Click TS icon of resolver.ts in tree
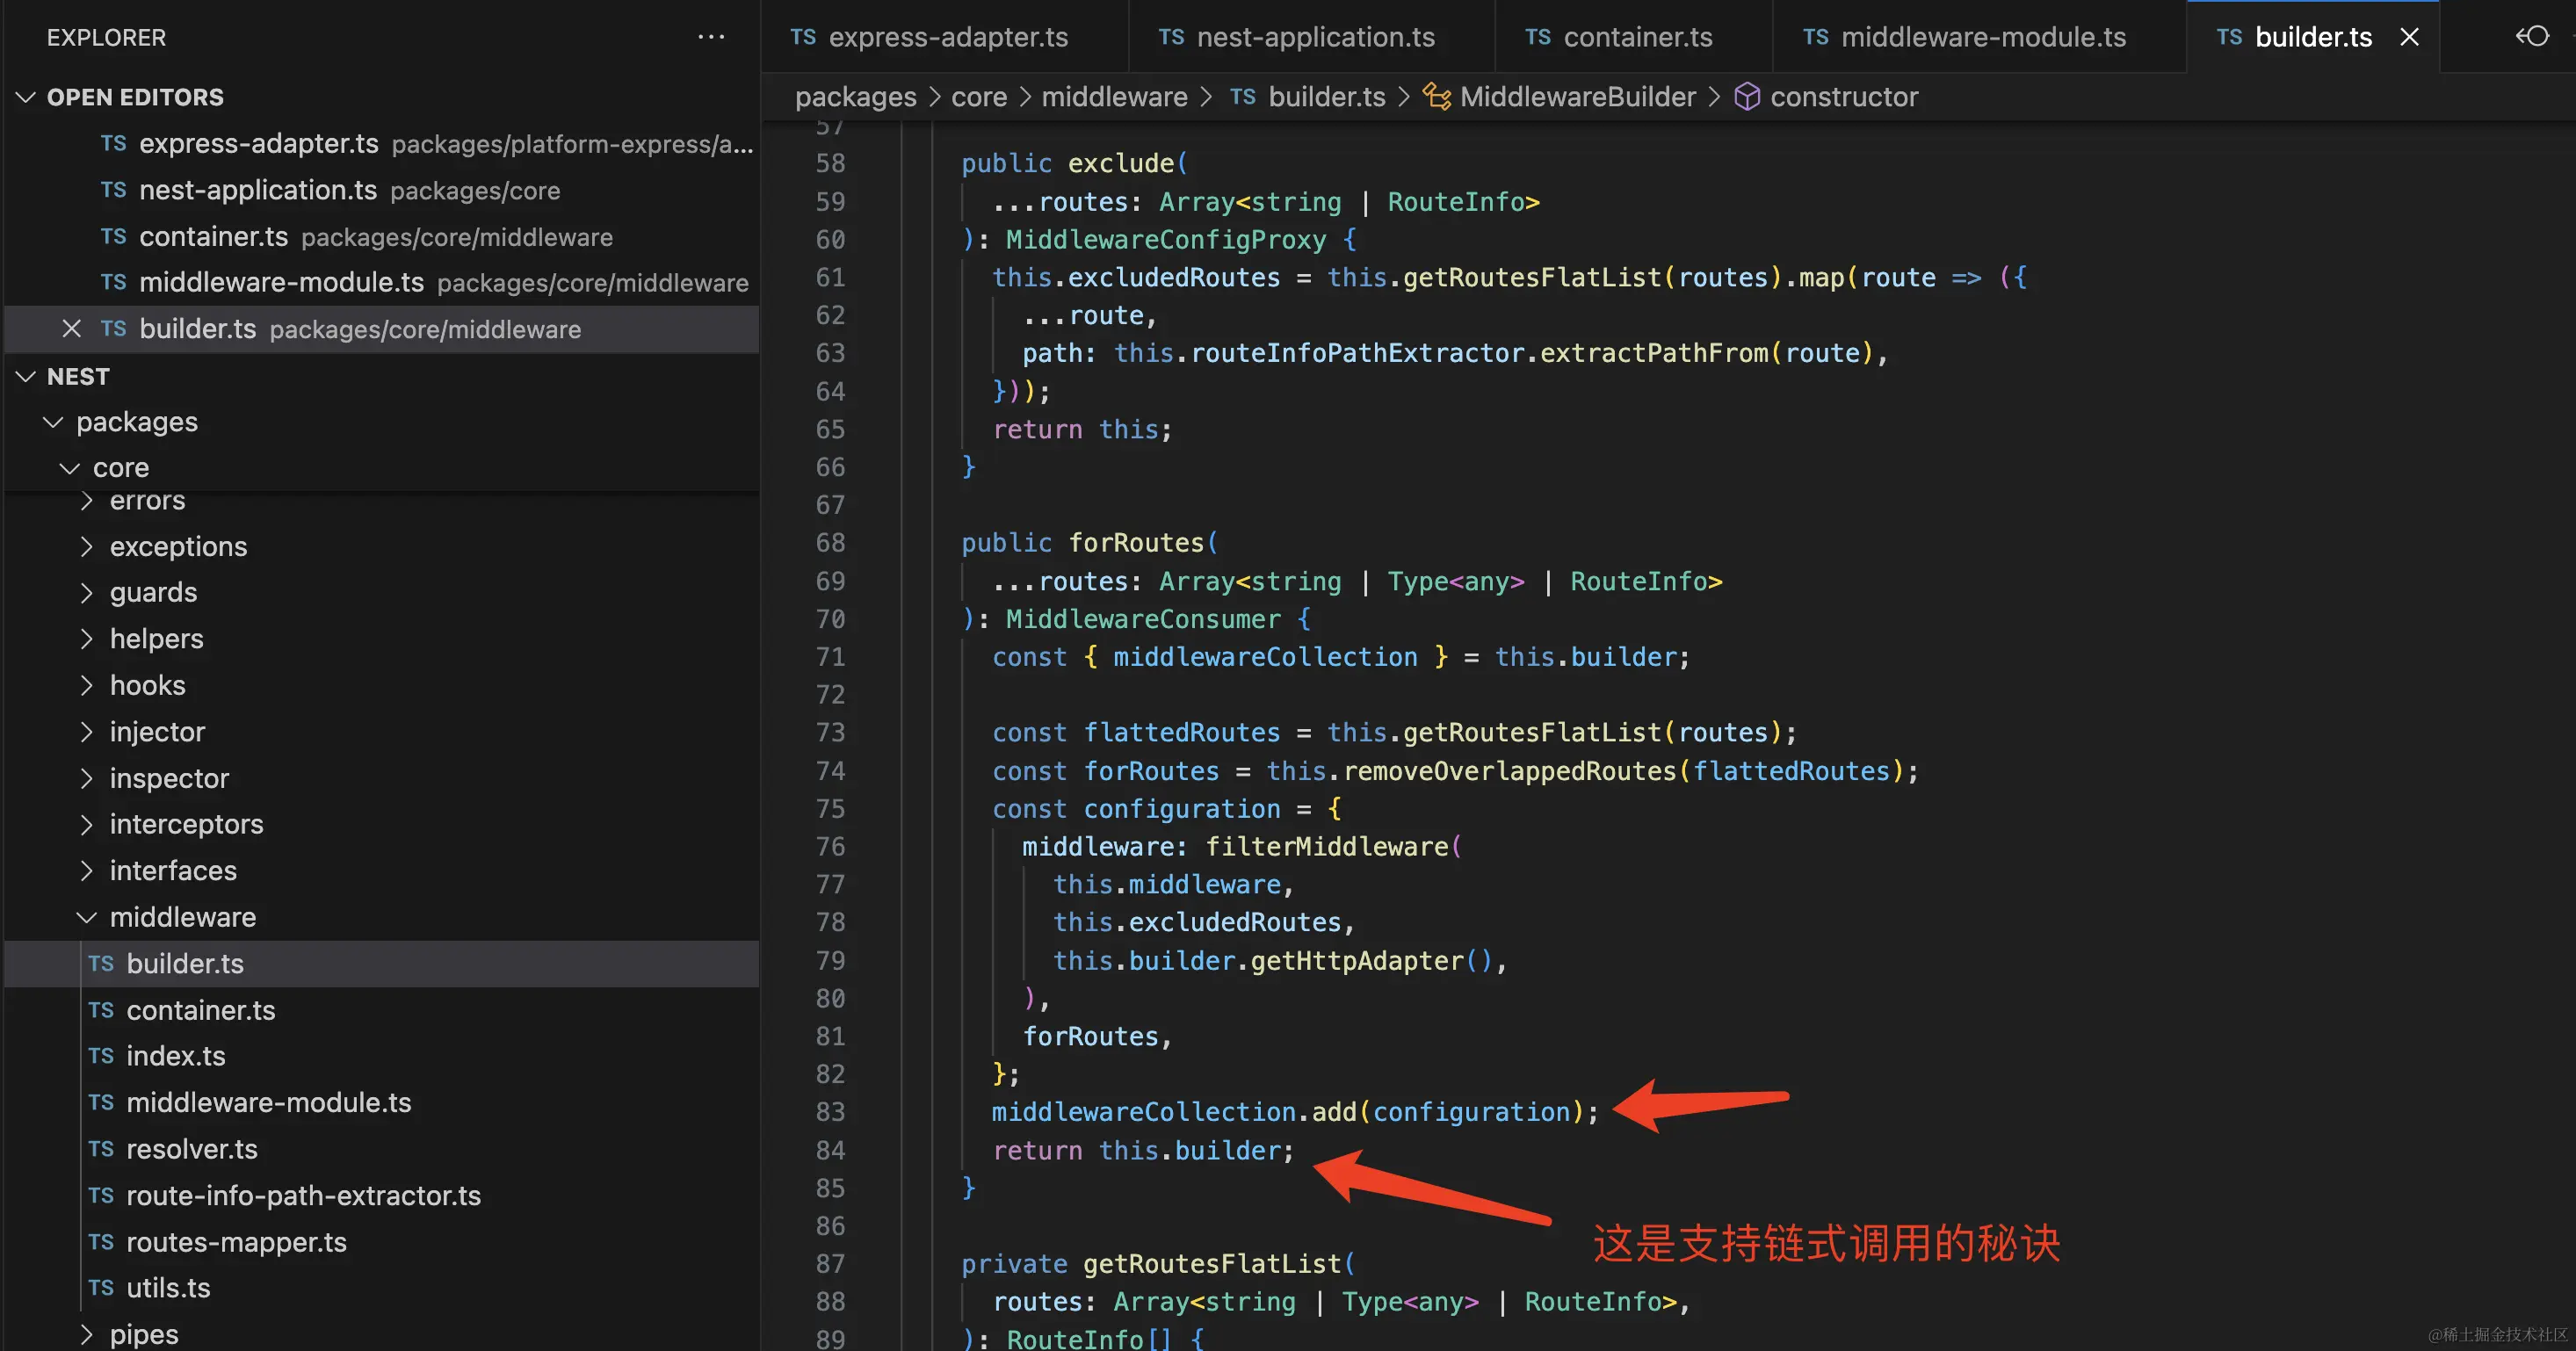Viewport: 2576px width, 1351px height. (x=101, y=1149)
